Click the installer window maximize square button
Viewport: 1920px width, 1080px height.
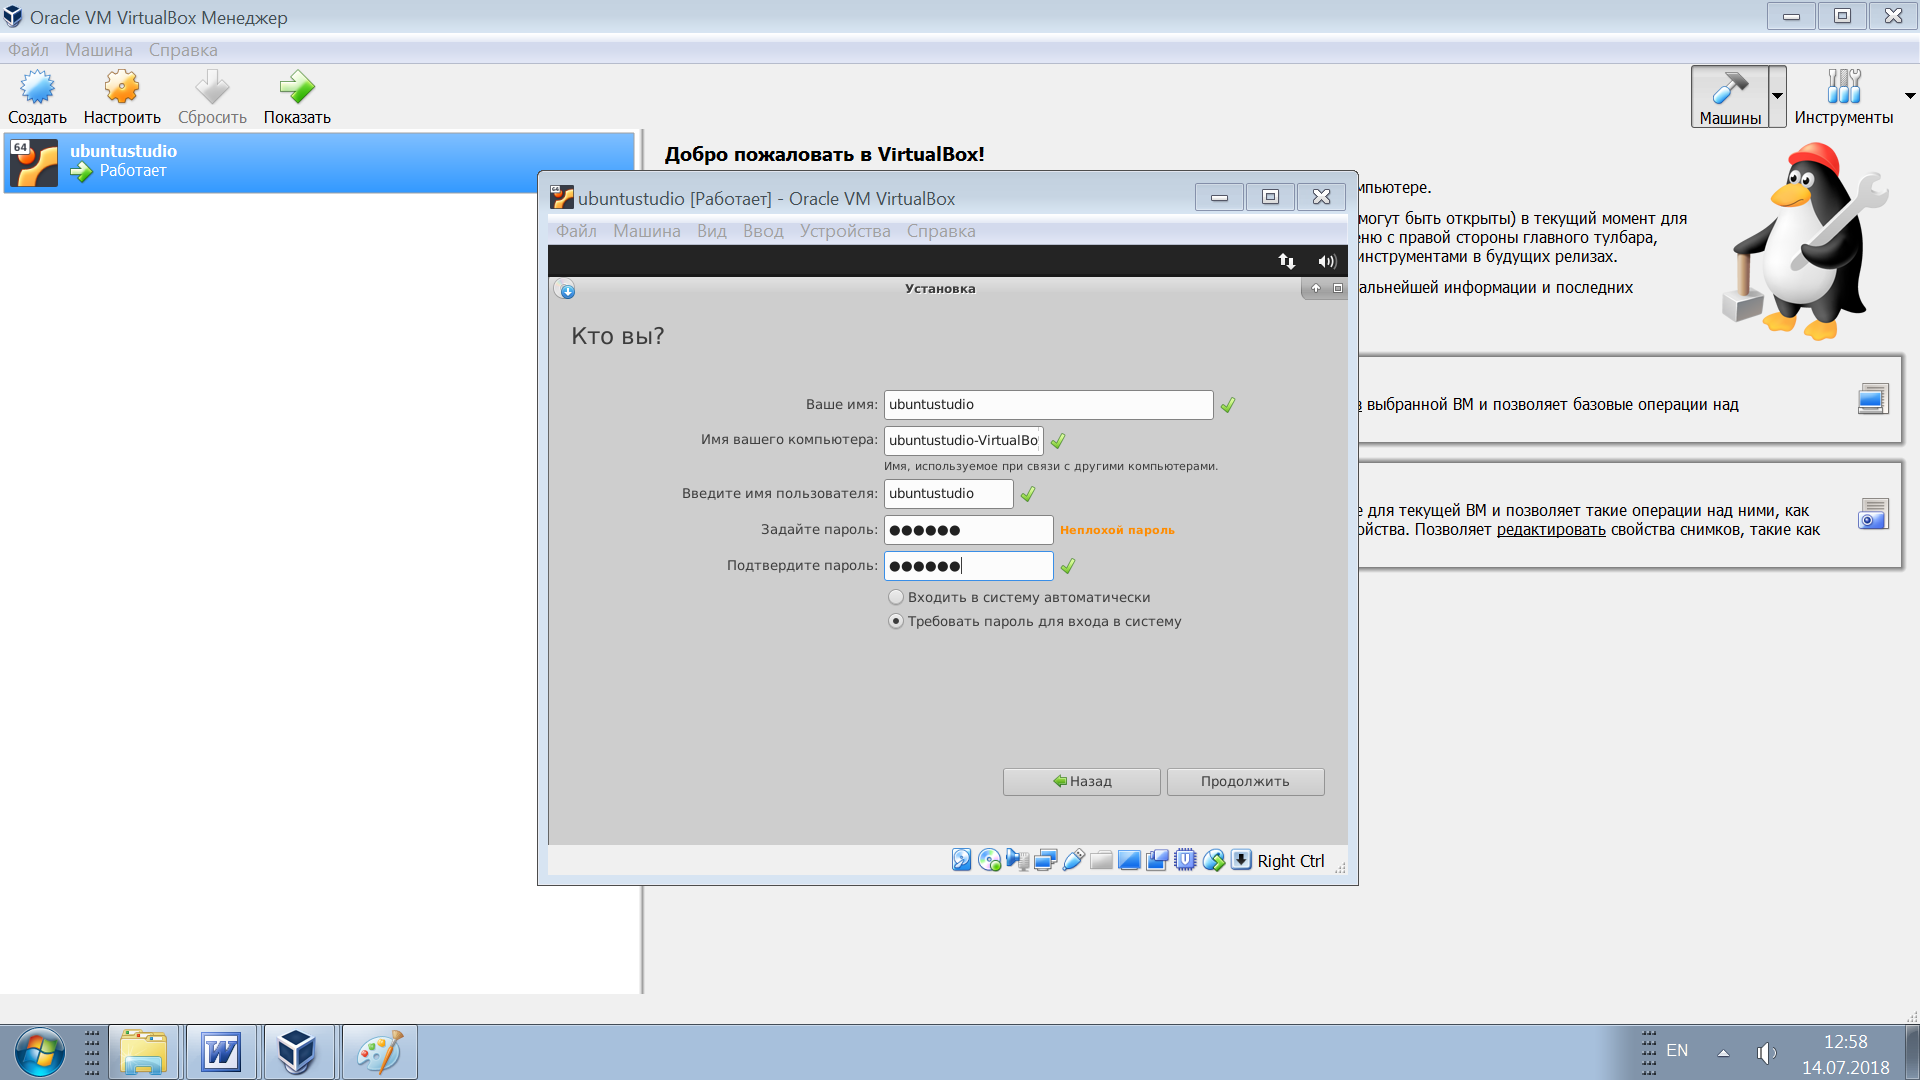(x=1338, y=288)
